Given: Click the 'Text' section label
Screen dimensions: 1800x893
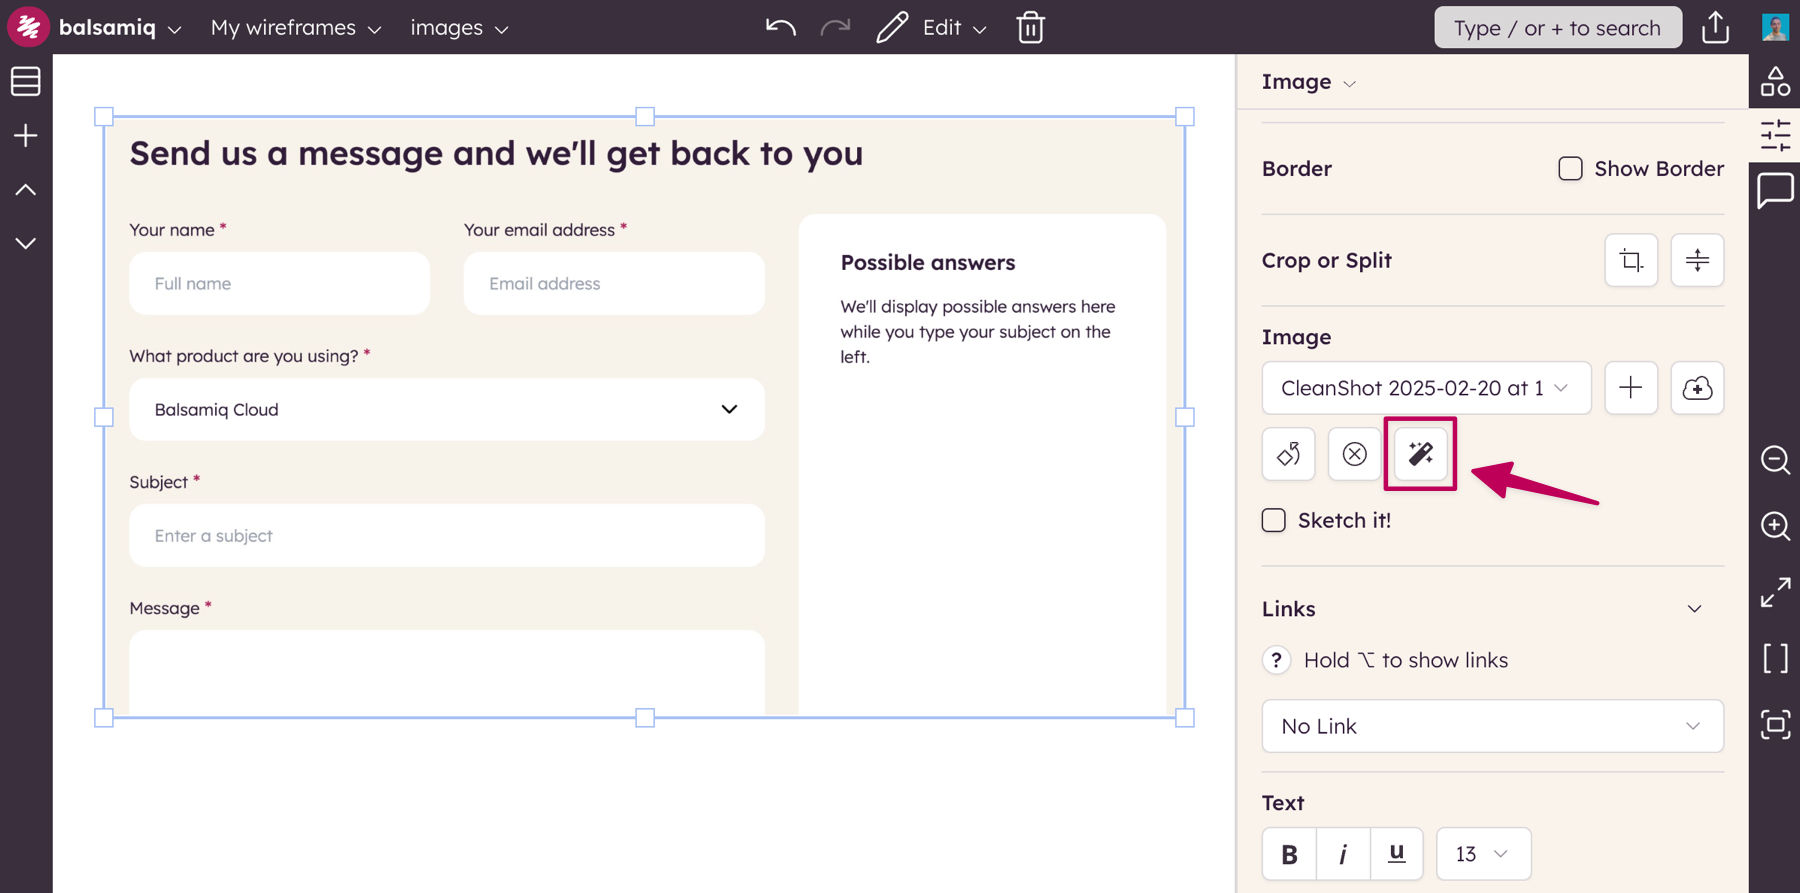Looking at the screenshot, I should coord(1283,803).
